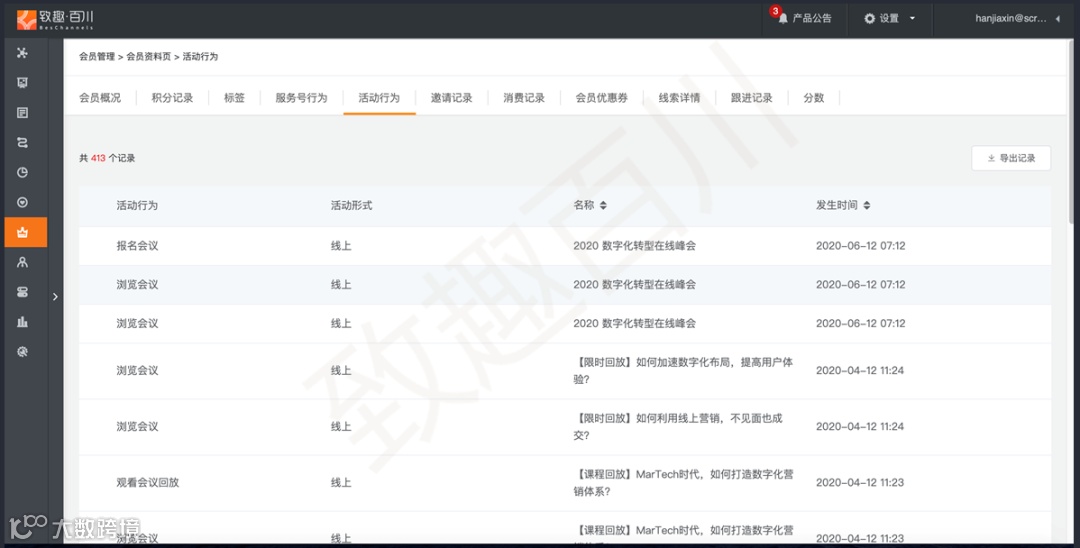
Task: Click the settings gear icon
Action: [x=869, y=19]
